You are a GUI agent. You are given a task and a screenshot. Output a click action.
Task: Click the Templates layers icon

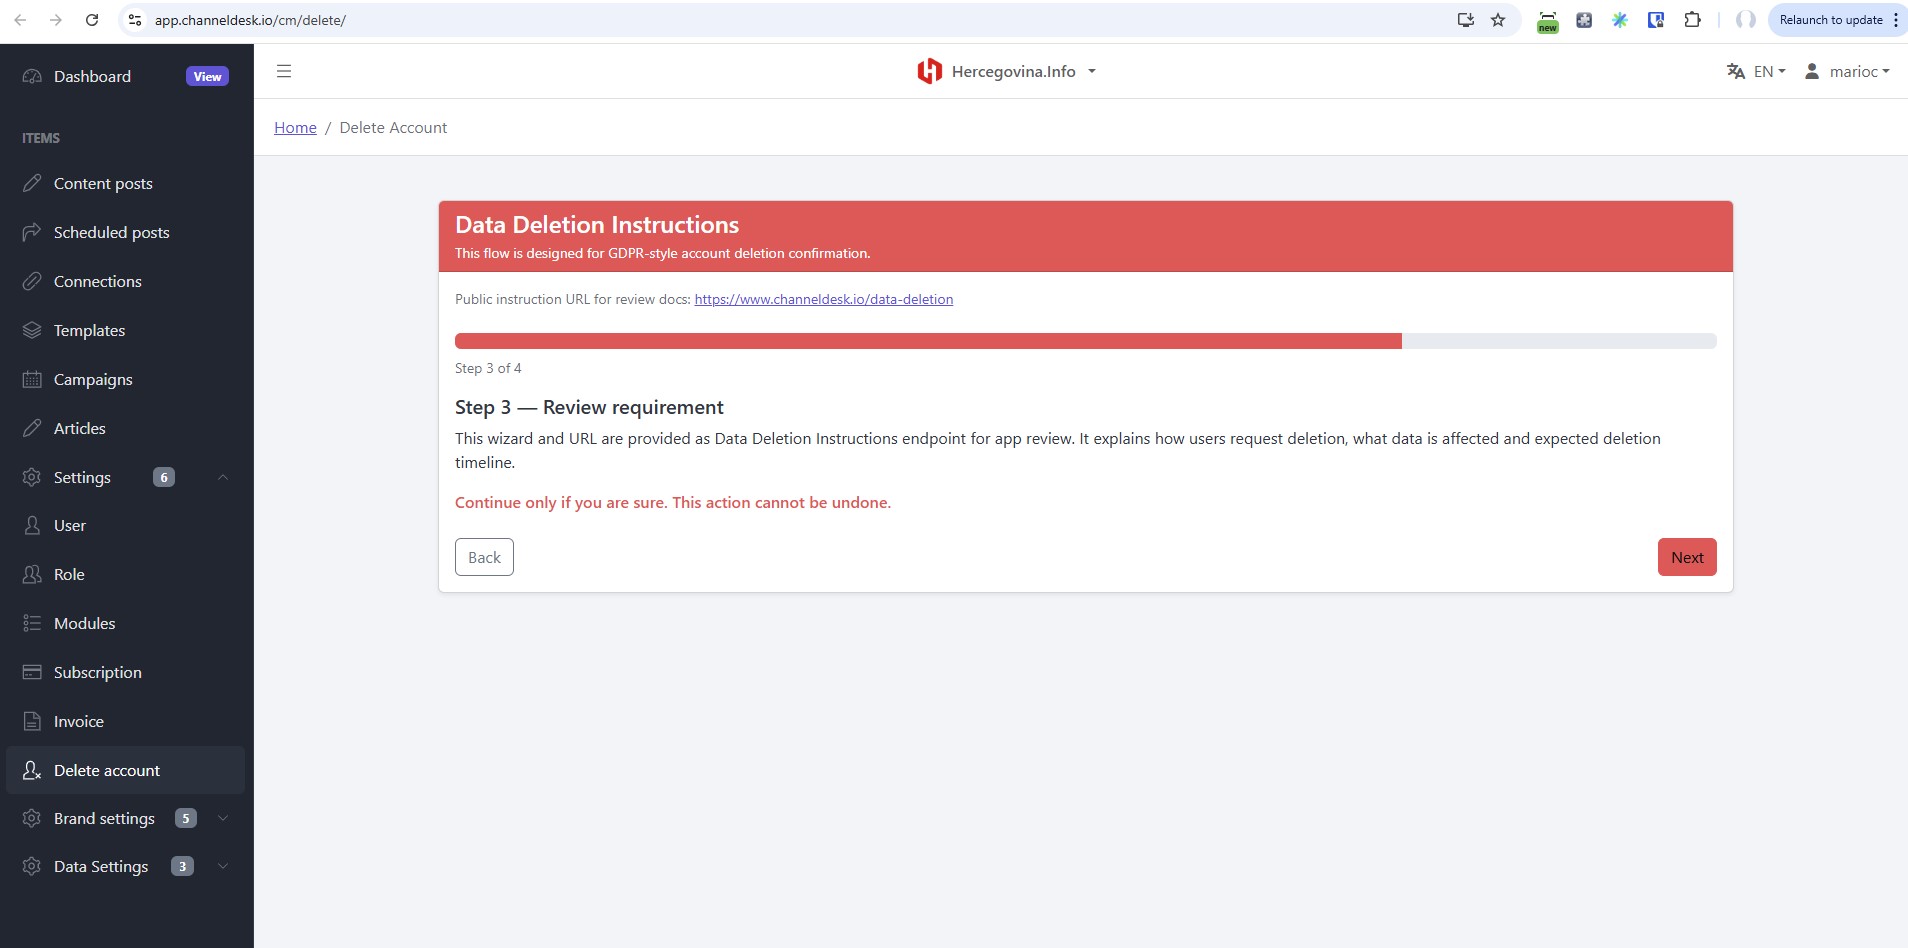pyautogui.click(x=32, y=330)
